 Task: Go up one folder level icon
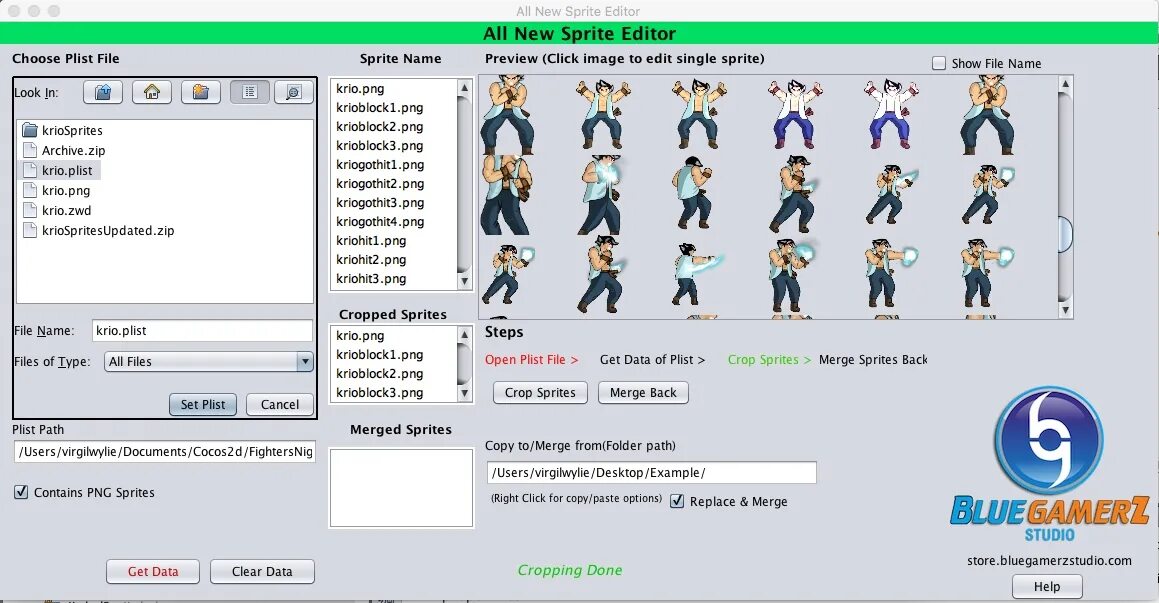[x=103, y=92]
